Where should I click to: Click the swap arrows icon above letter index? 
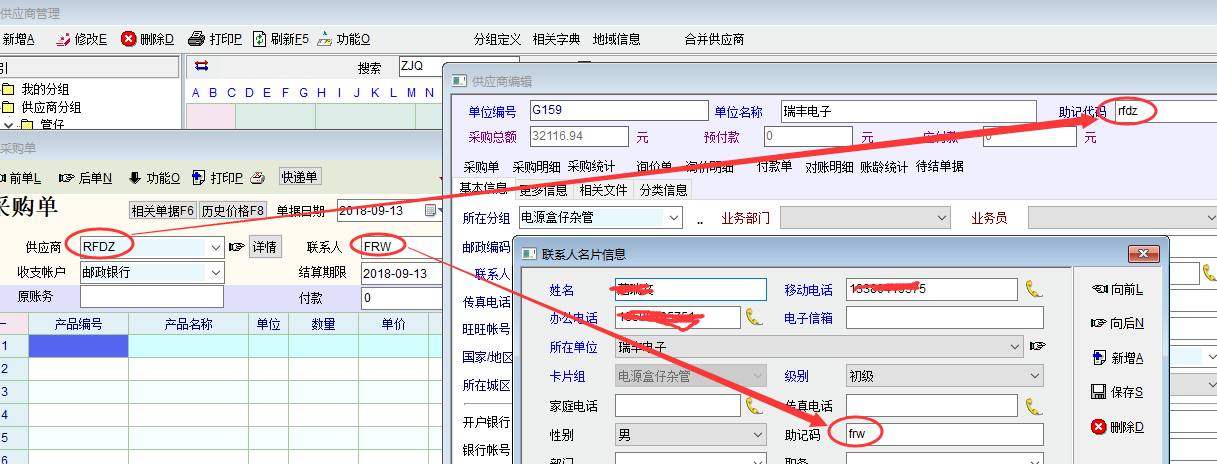click(x=201, y=66)
